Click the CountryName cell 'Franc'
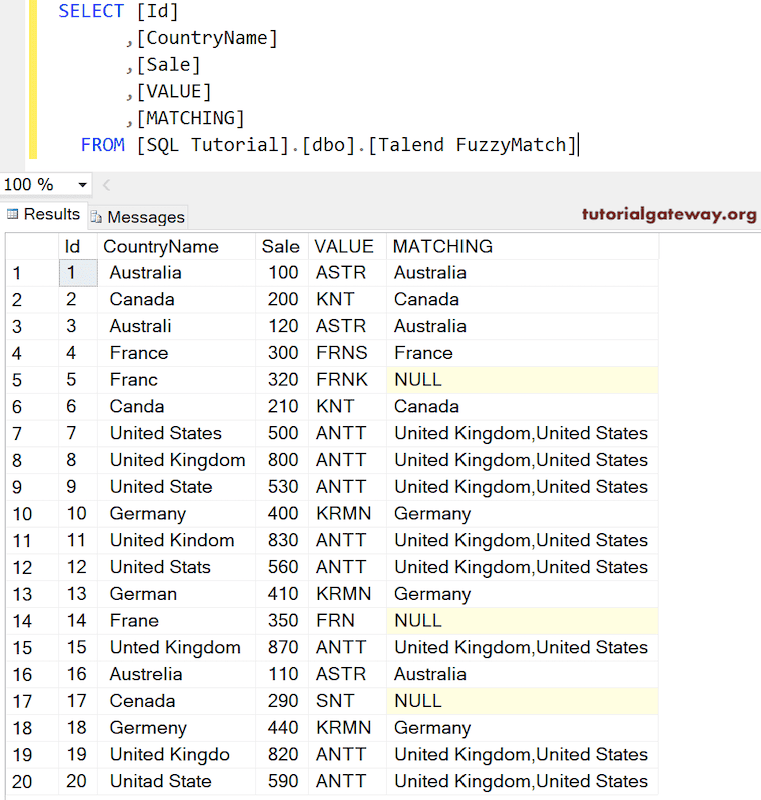 pyautogui.click(x=176, y=380)
